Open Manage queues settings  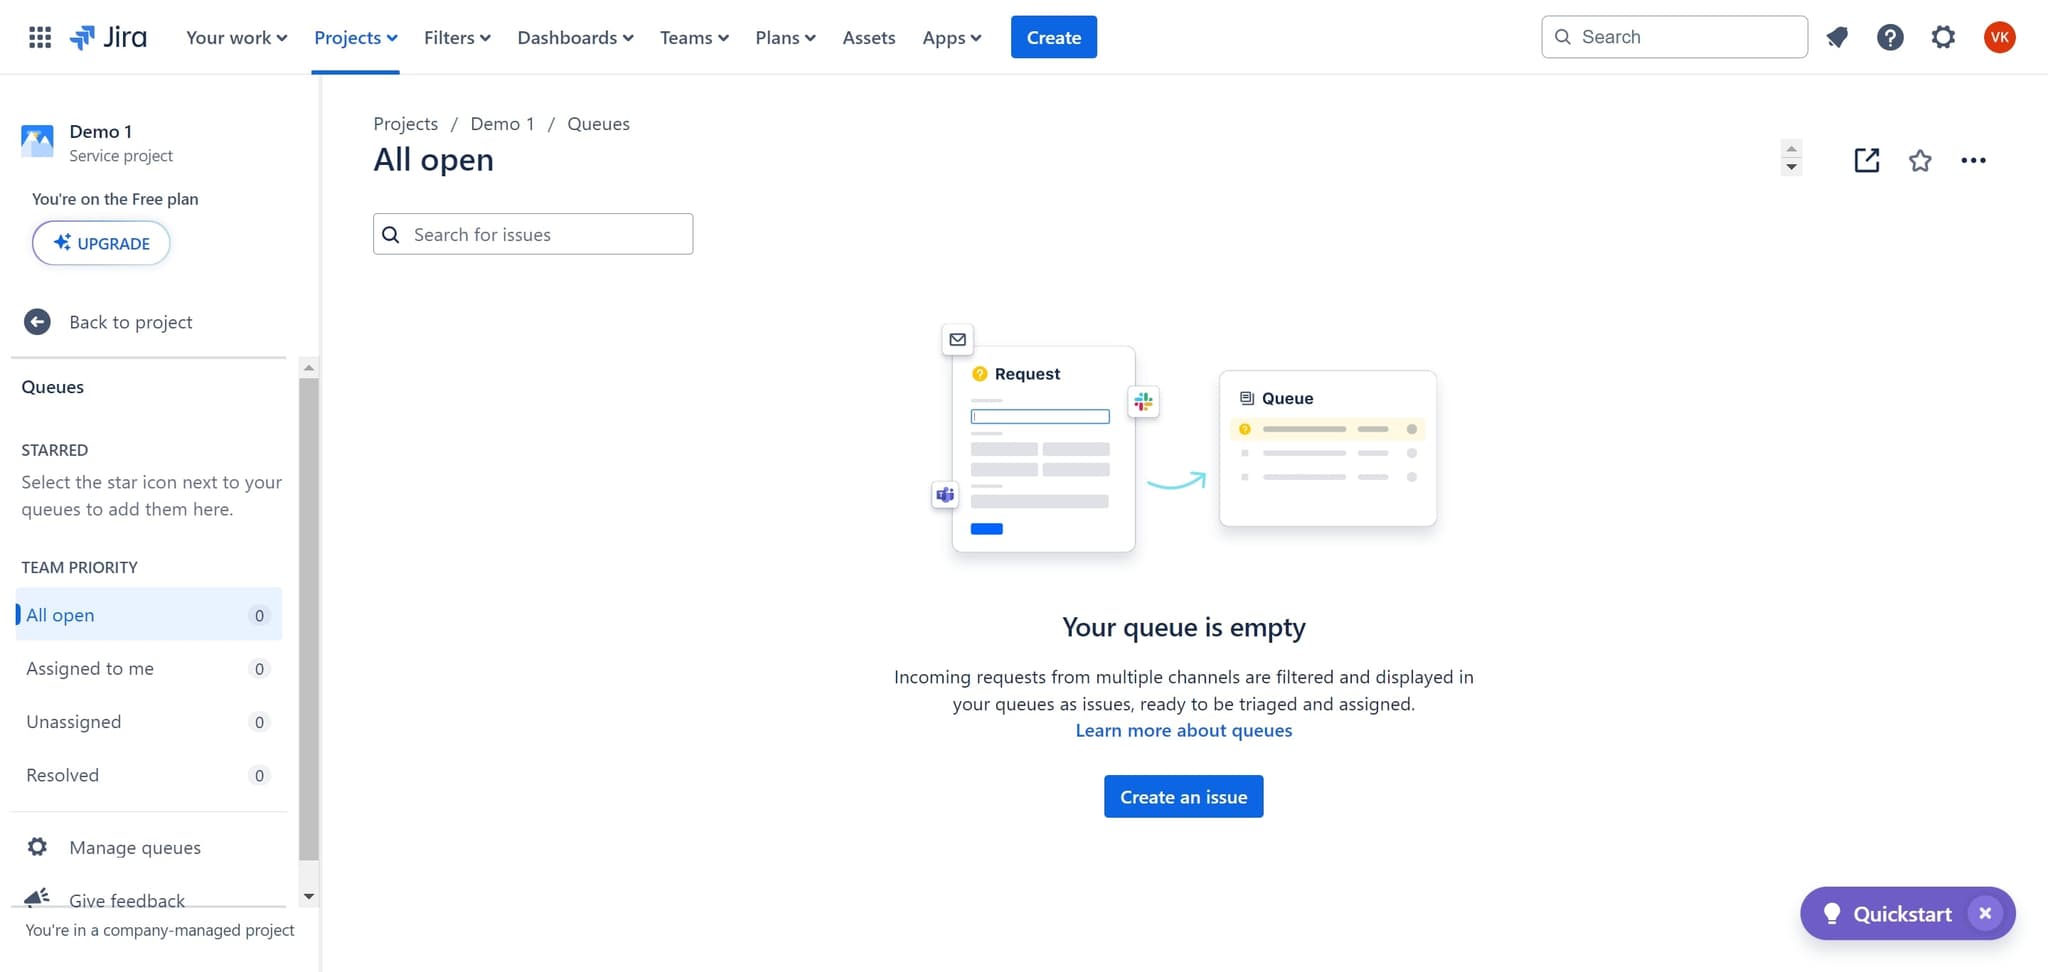134,847
